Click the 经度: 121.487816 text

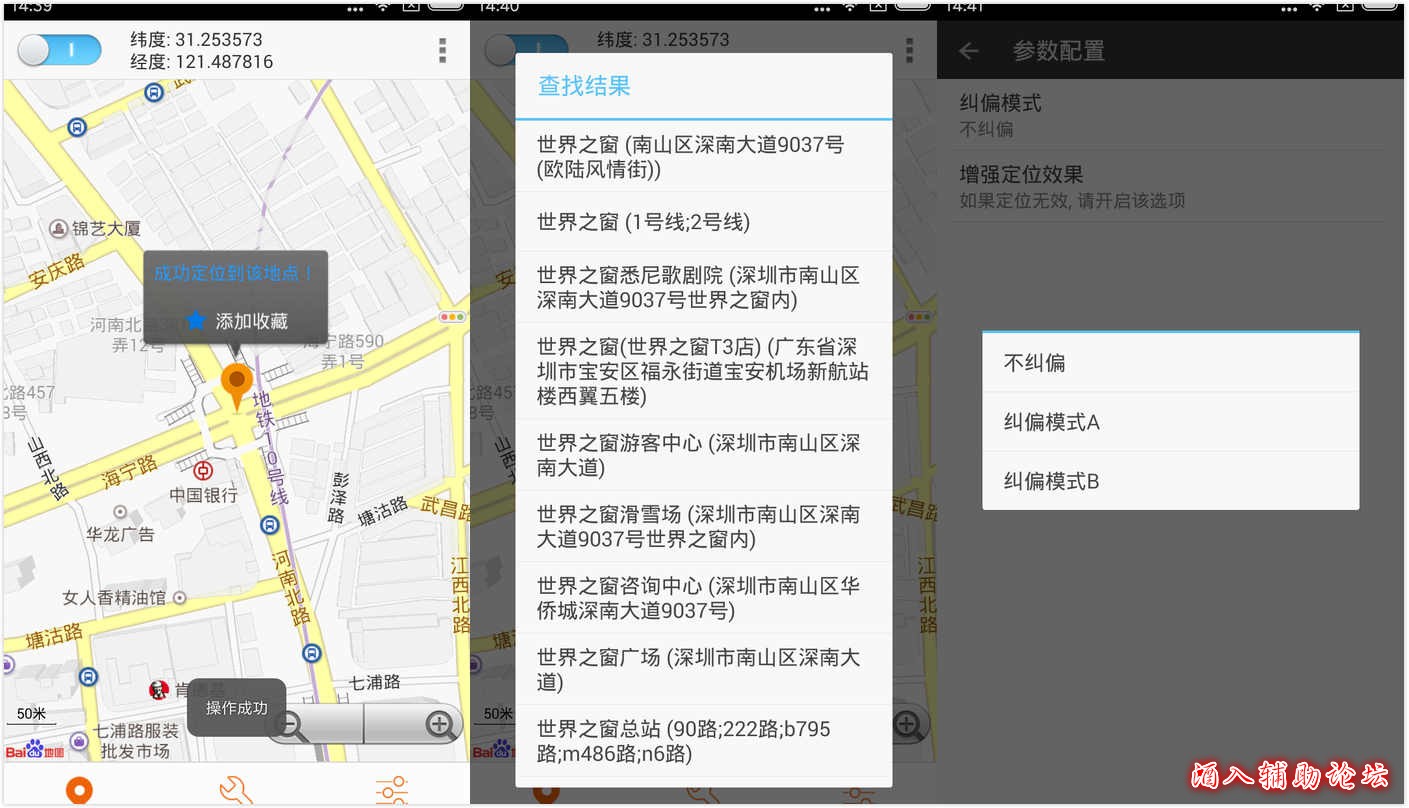pyautogui.click(x=201, y=62)
